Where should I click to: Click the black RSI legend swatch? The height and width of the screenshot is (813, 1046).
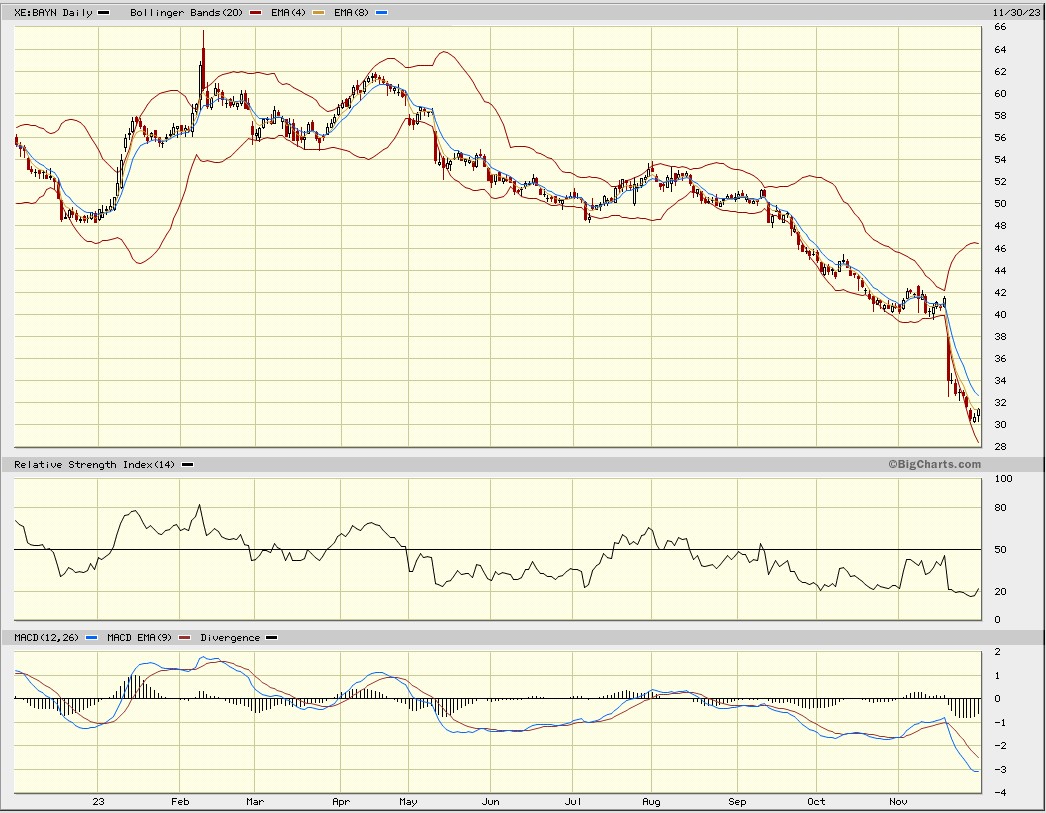tap(187, 465)
